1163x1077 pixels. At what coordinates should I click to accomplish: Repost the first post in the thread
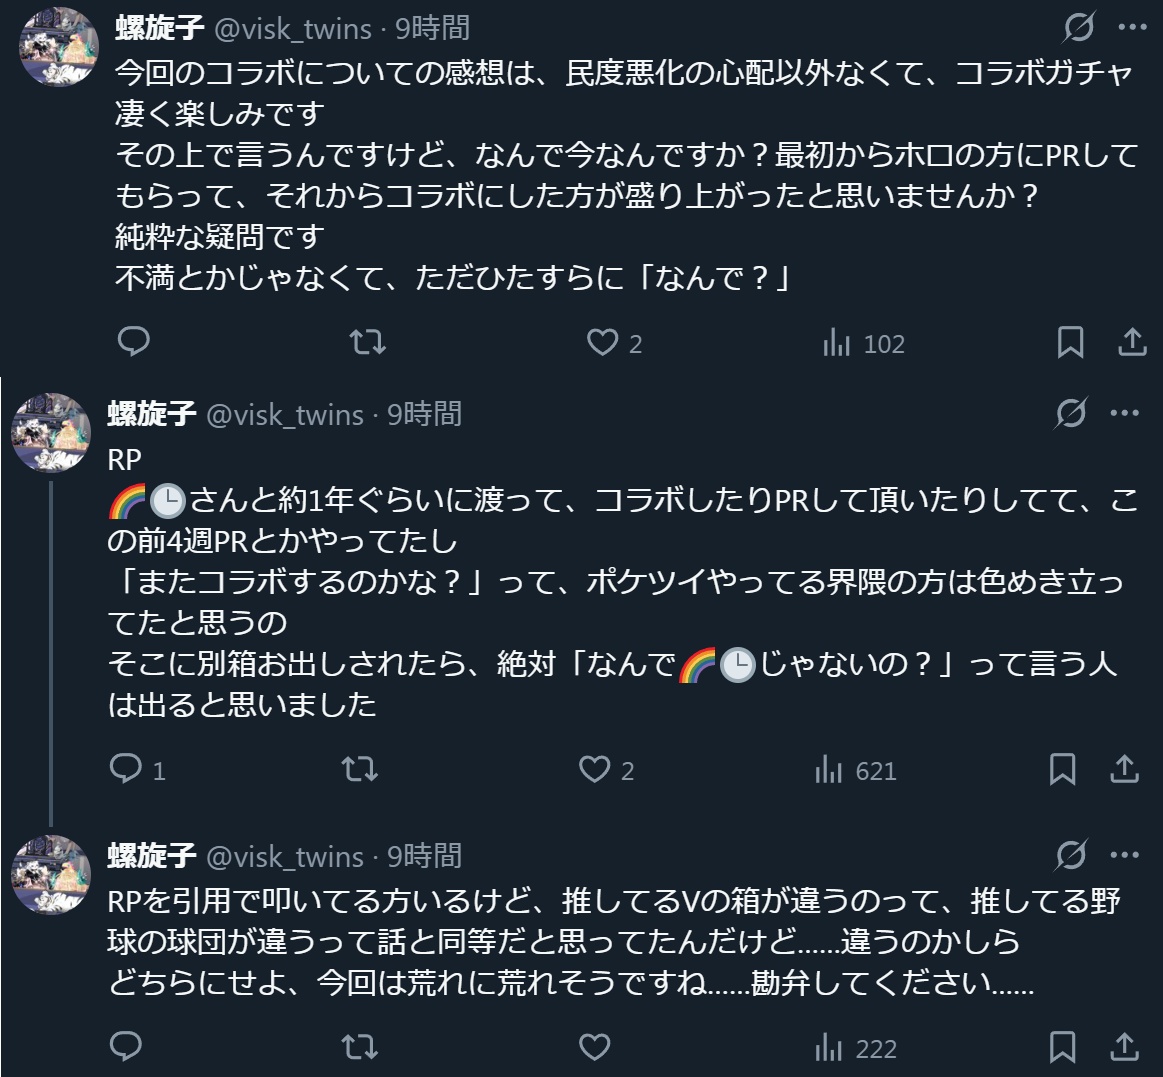[368, 343]
